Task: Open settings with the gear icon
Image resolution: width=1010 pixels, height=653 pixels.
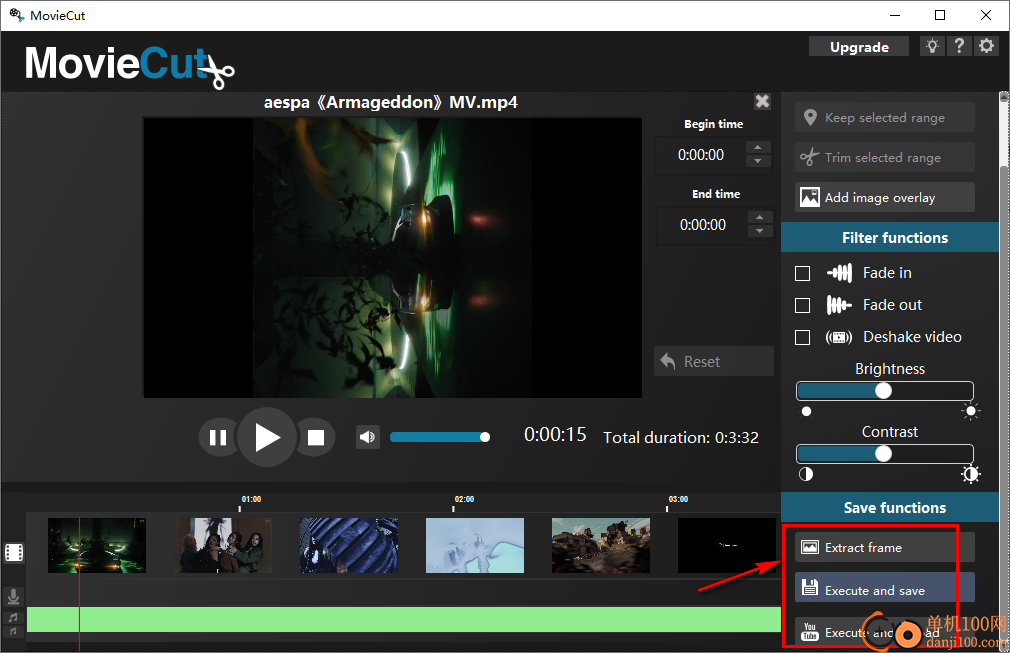Action: 986,46
